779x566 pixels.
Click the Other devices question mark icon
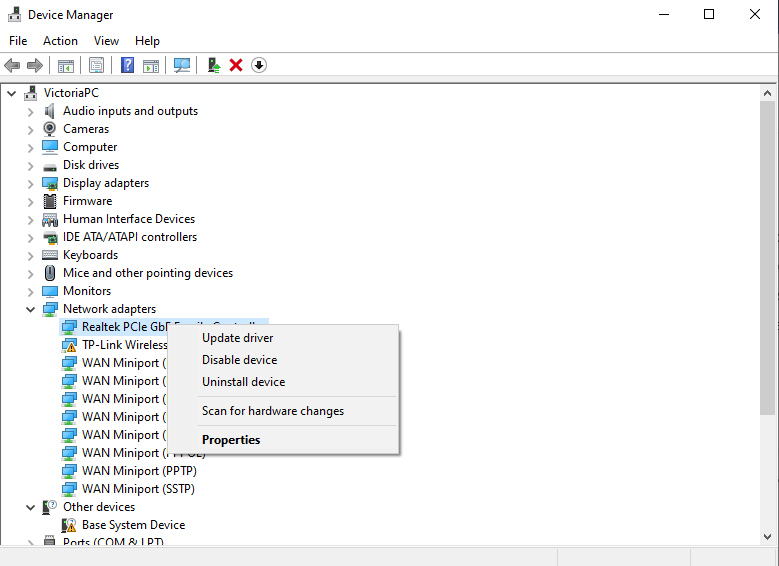point(50,507)
